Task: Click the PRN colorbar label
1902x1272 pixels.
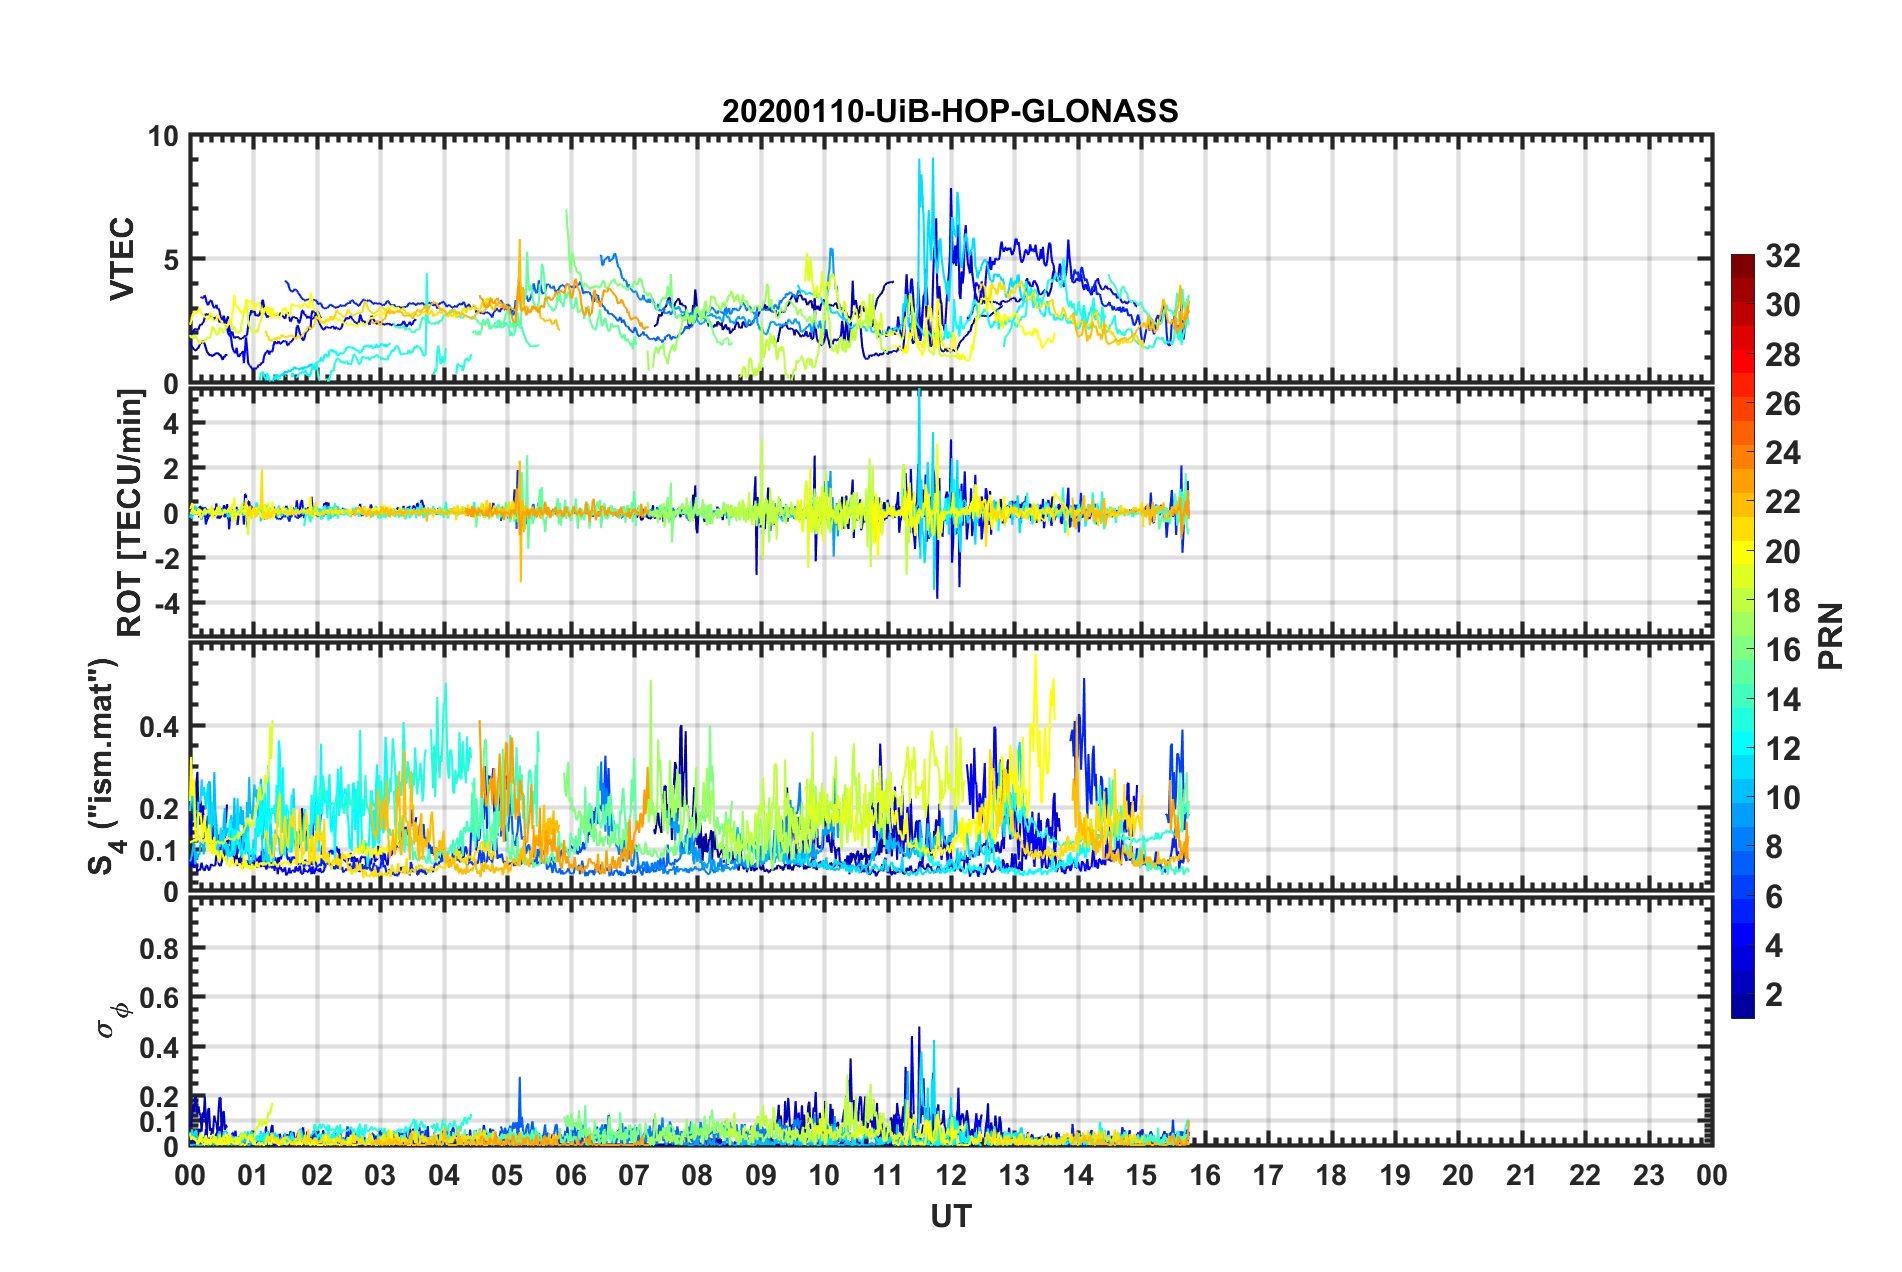Action: [1830, 636]
